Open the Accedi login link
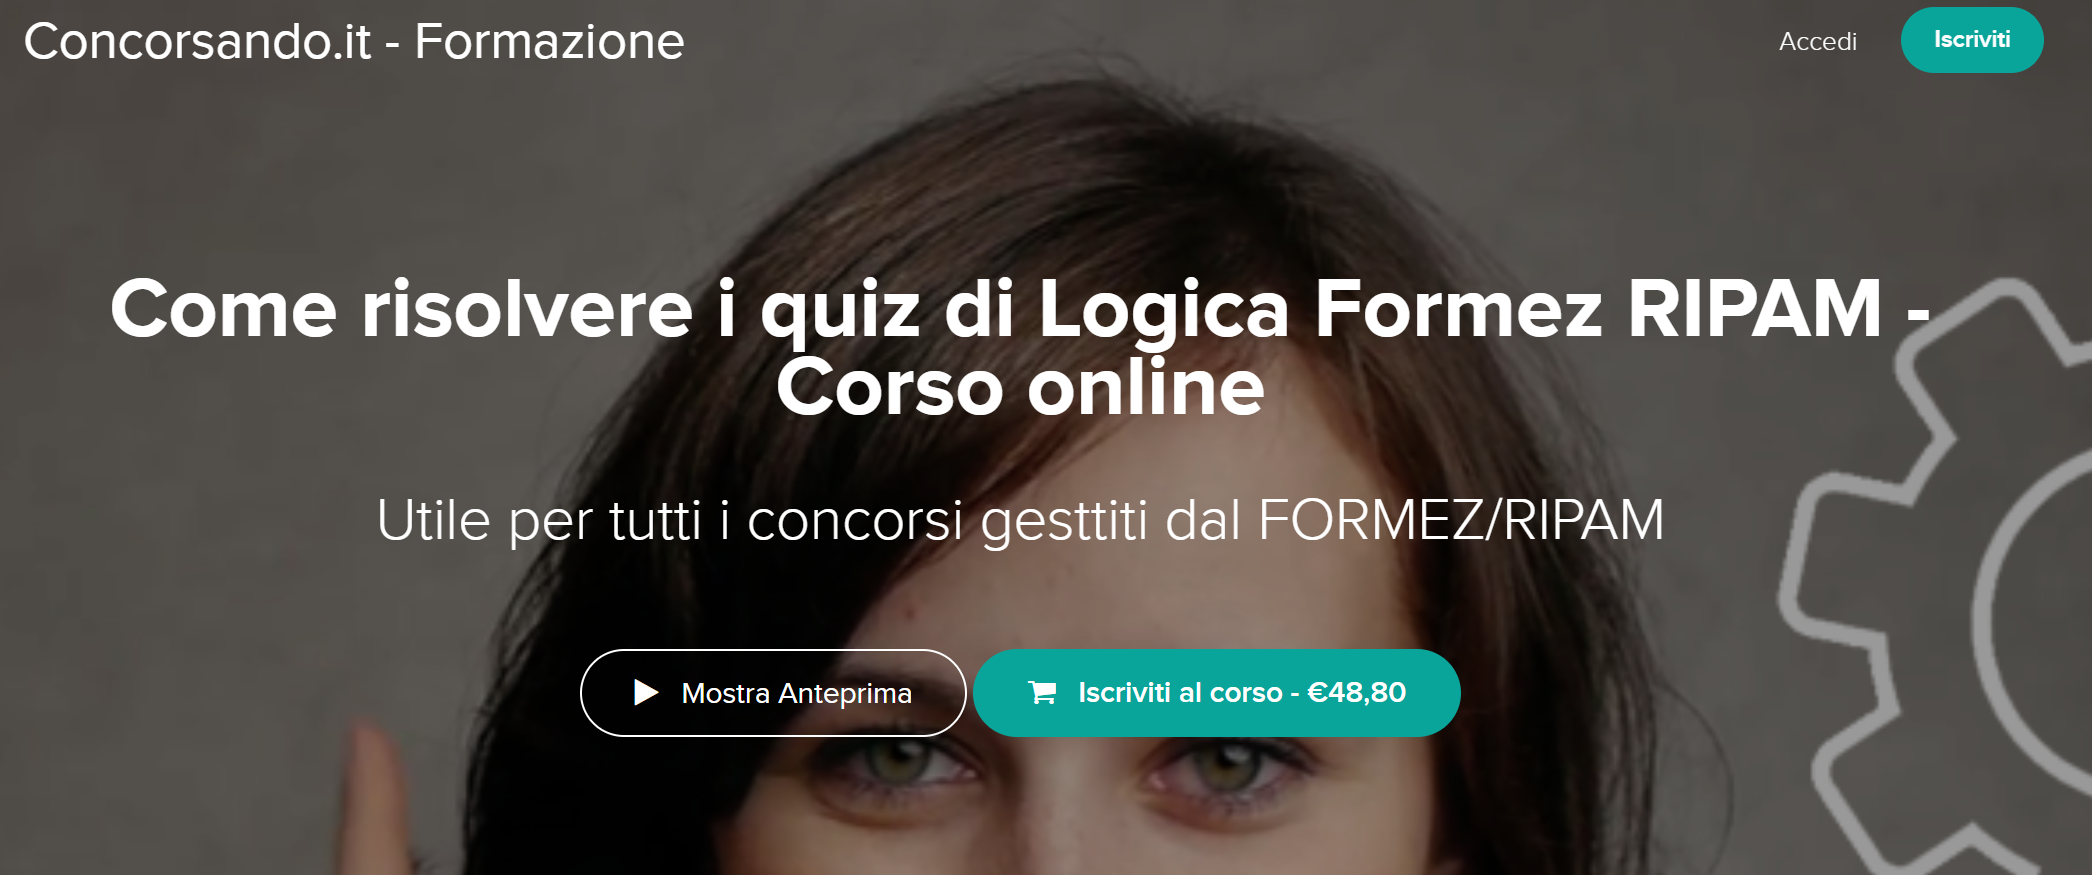 coord(1817,41)
